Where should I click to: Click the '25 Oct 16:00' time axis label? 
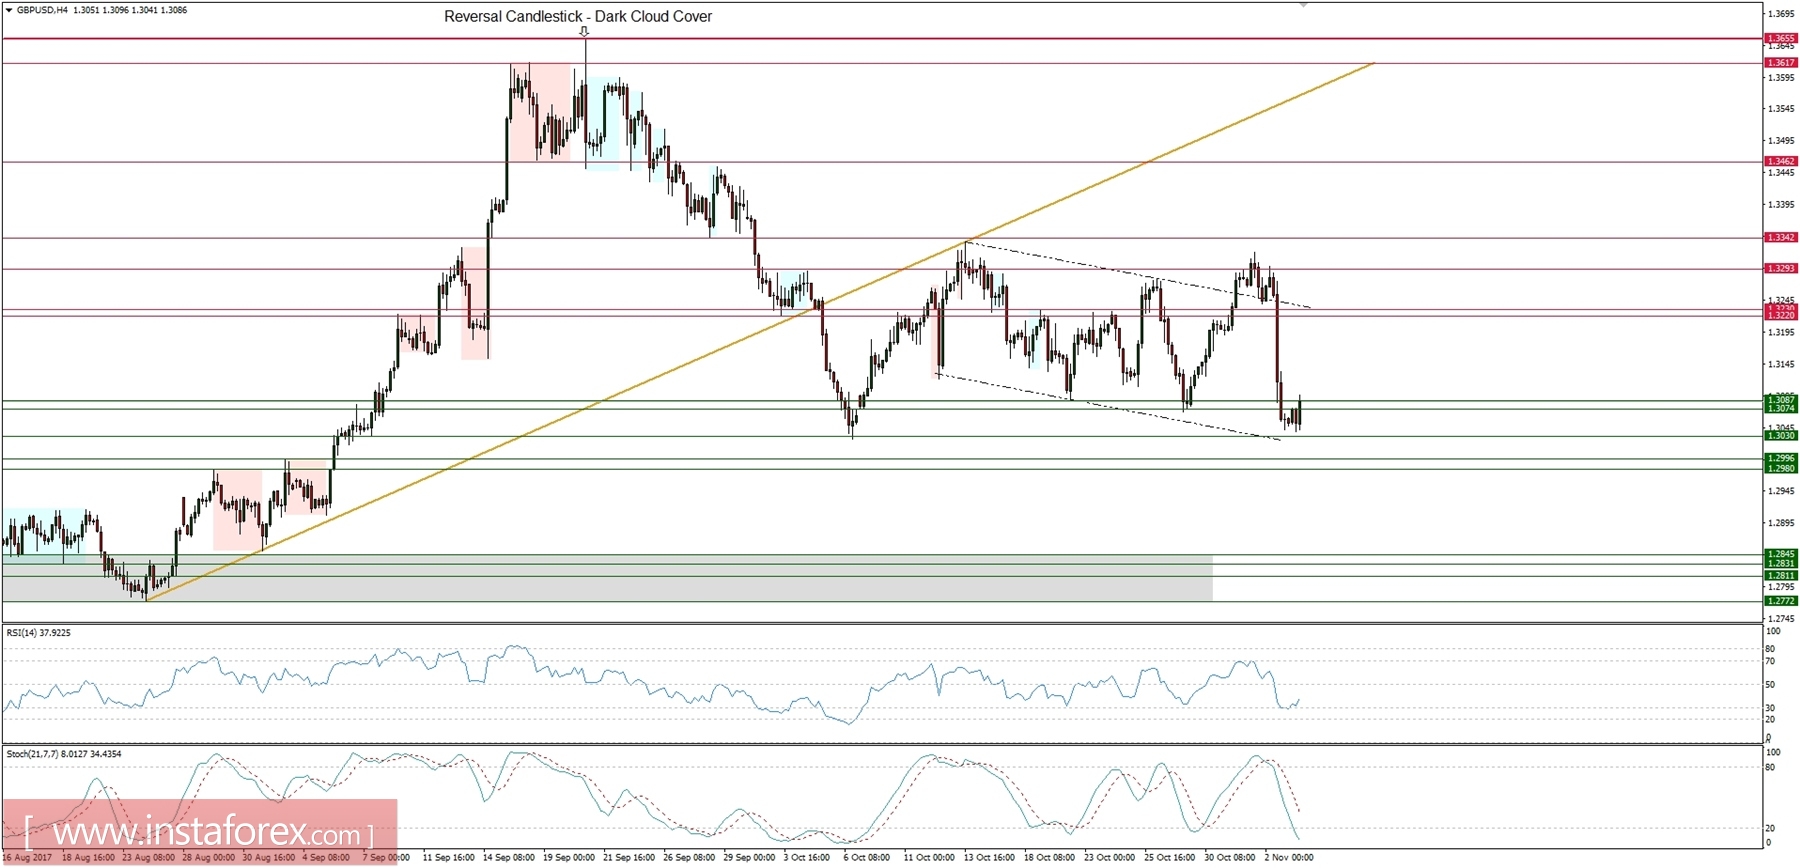1169,857
